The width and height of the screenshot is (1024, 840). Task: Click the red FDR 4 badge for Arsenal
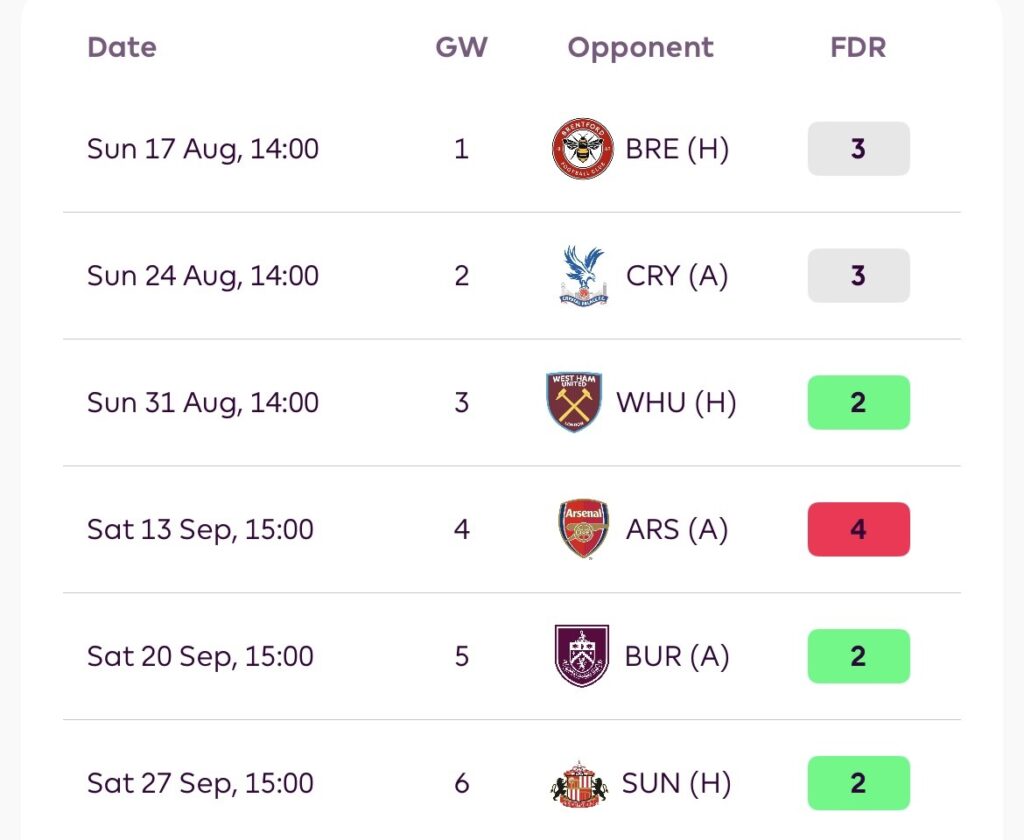click(859, 529)
